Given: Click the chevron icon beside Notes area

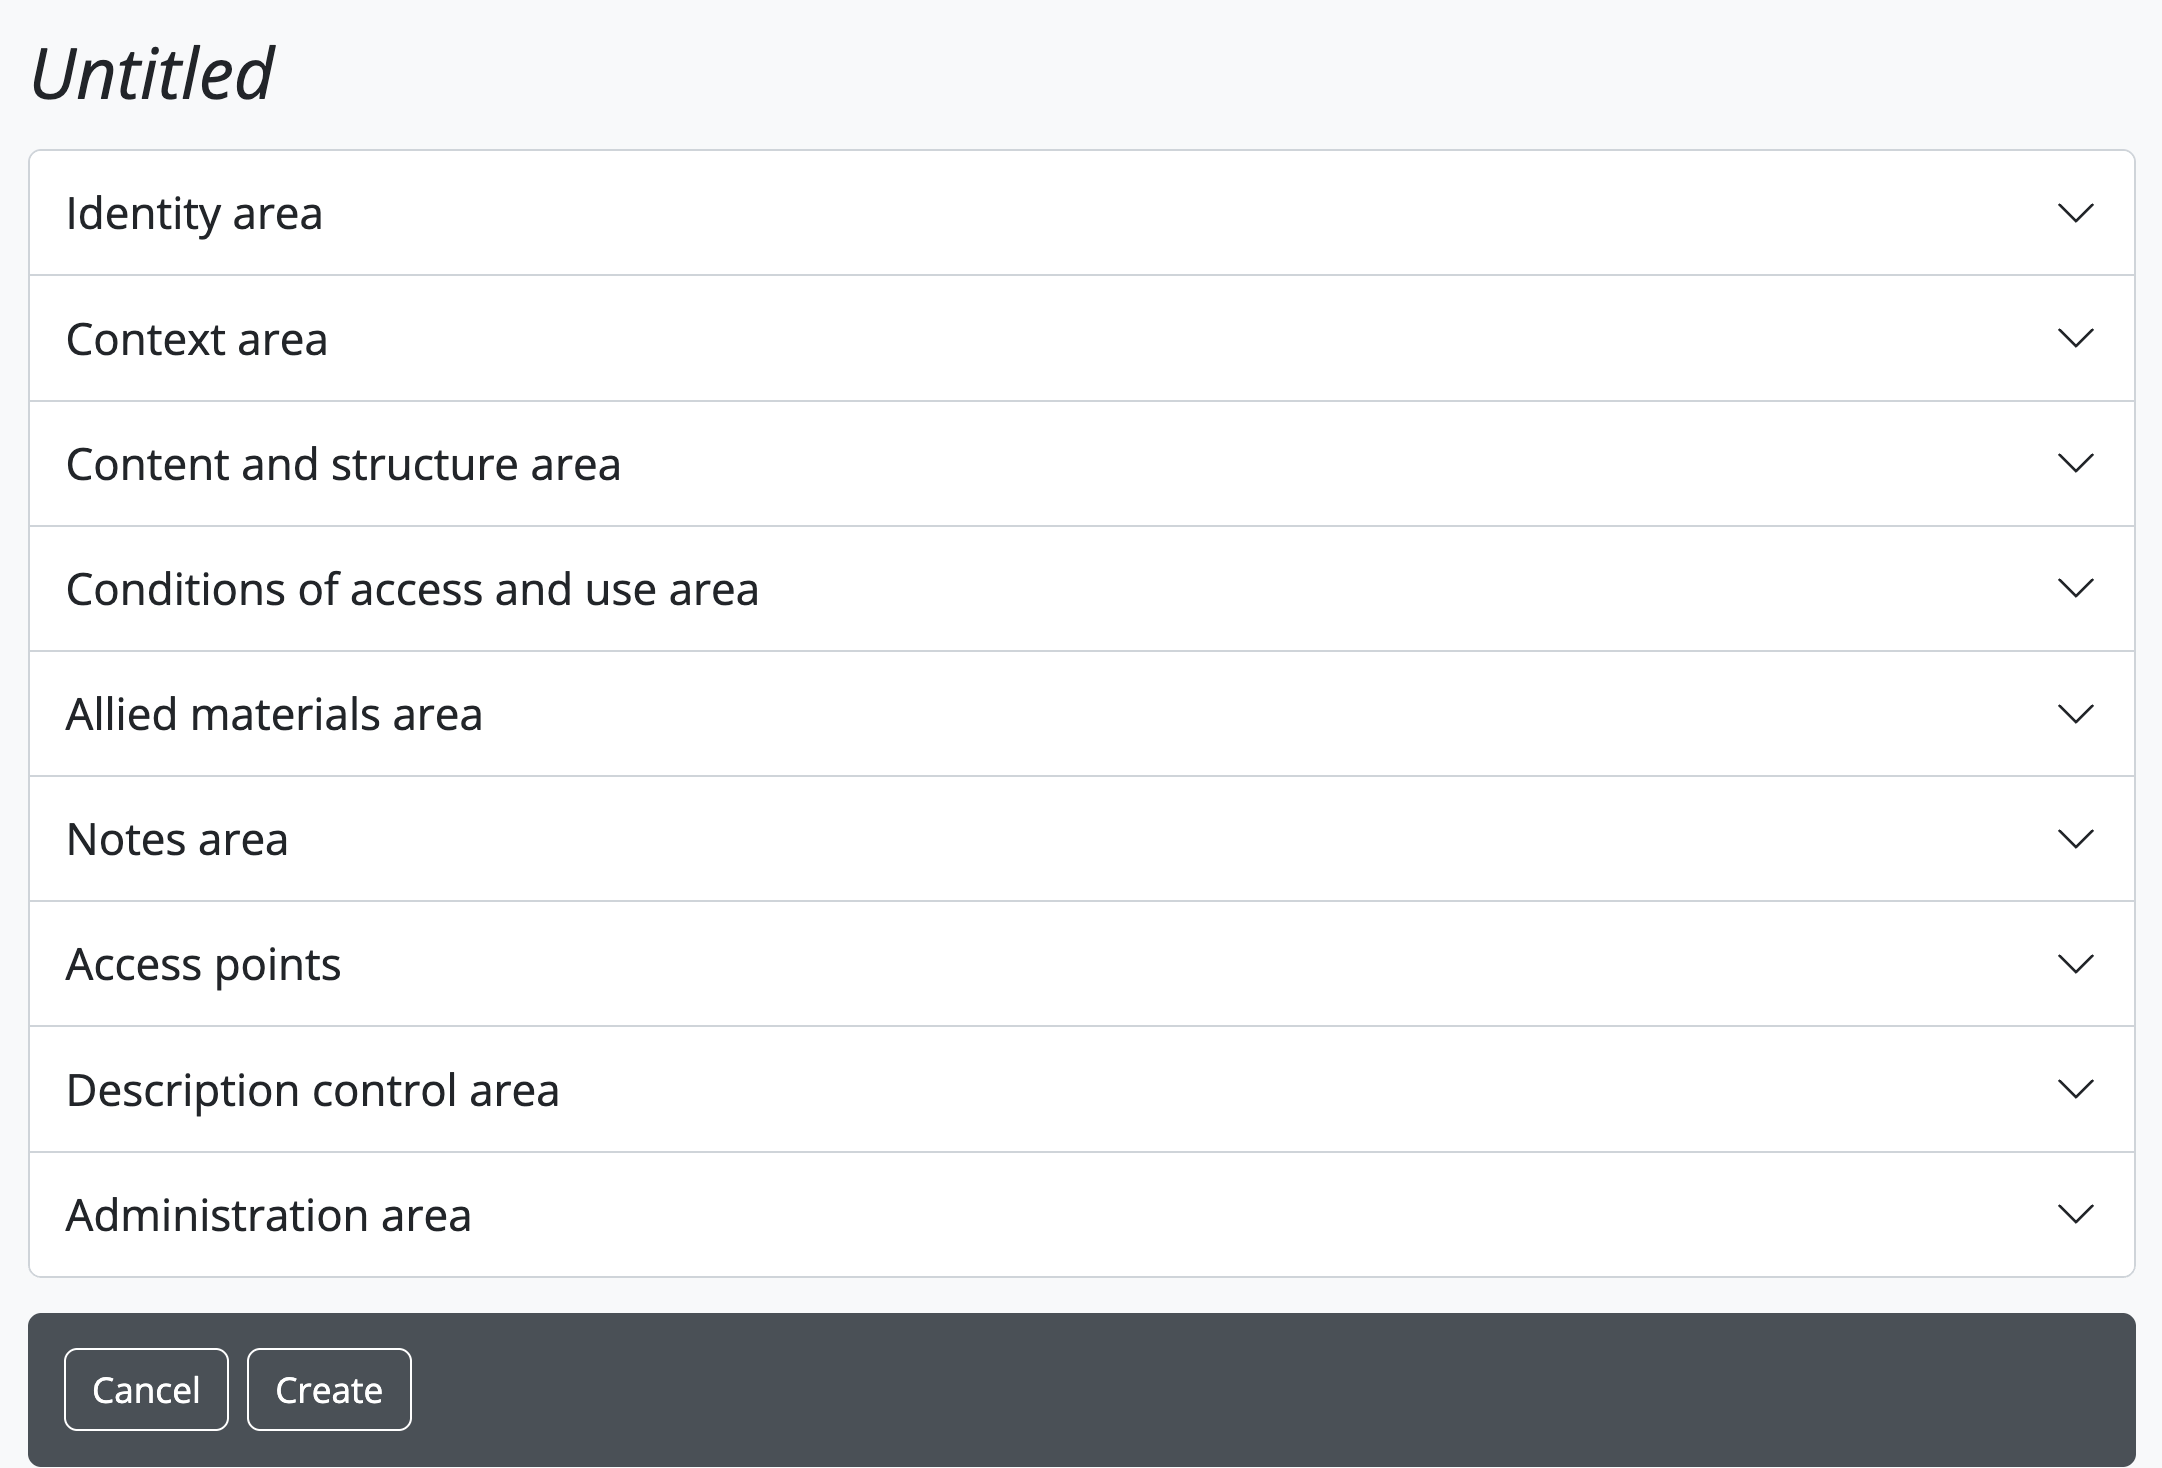Looking at the screenshot, I should coord(2075,839).
